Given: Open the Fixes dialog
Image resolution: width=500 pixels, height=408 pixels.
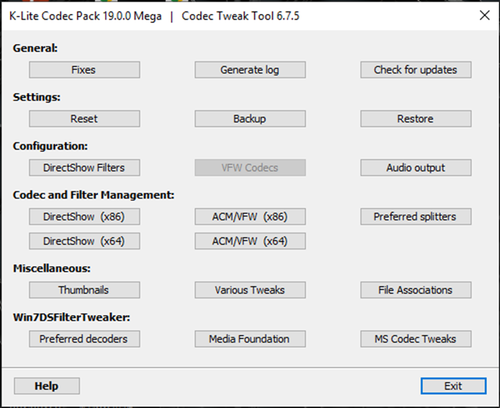Looking at the screenshot, I should pyautogui.click(x=84, y=70).
